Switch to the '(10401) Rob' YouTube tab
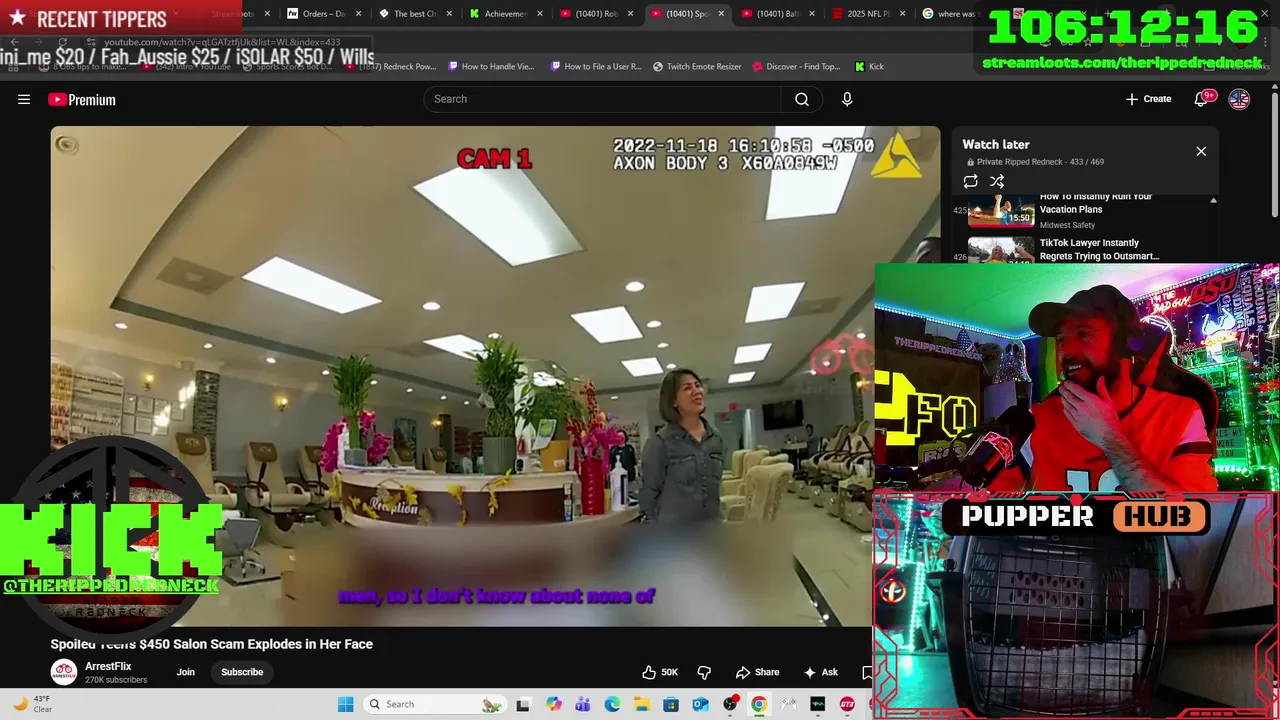 point(596,14)
